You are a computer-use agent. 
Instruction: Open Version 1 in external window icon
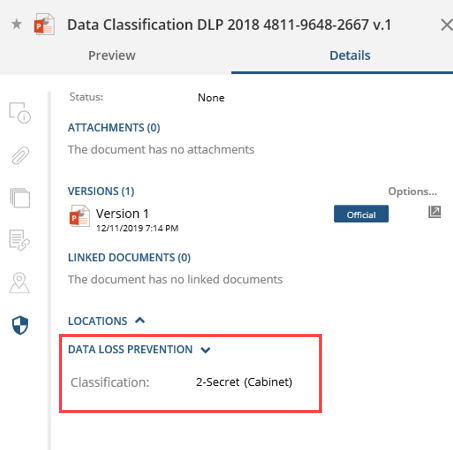click(434, 212)
